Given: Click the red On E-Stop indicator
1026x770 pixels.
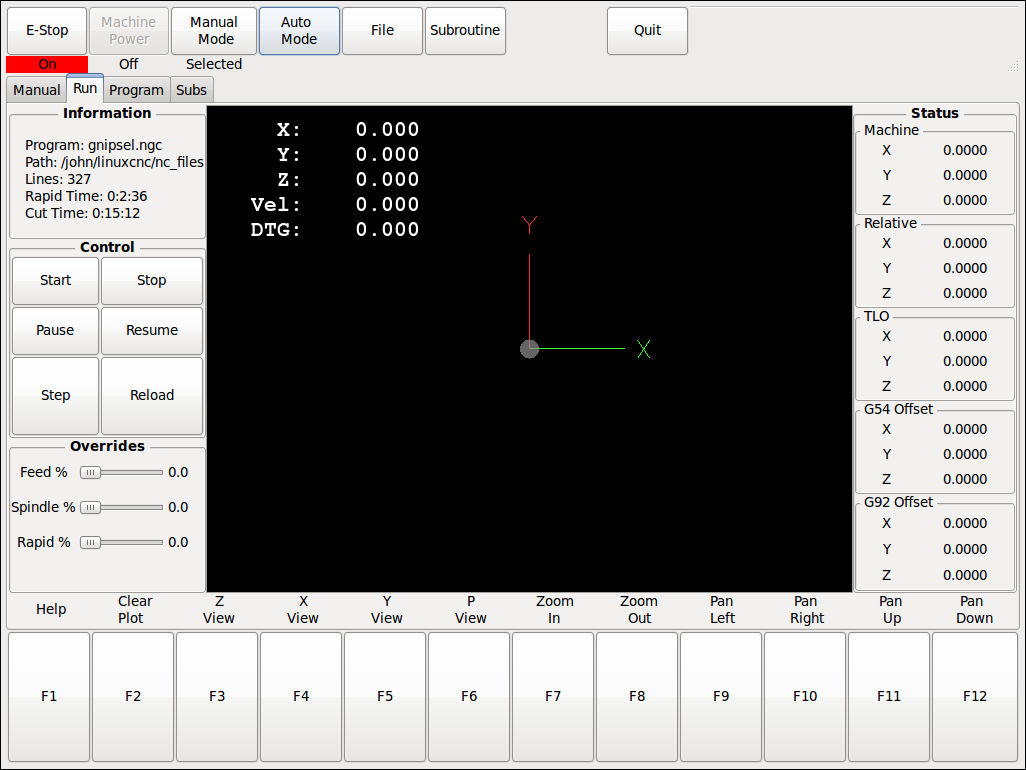Looking at the screenshot, I should coord(47,64).
